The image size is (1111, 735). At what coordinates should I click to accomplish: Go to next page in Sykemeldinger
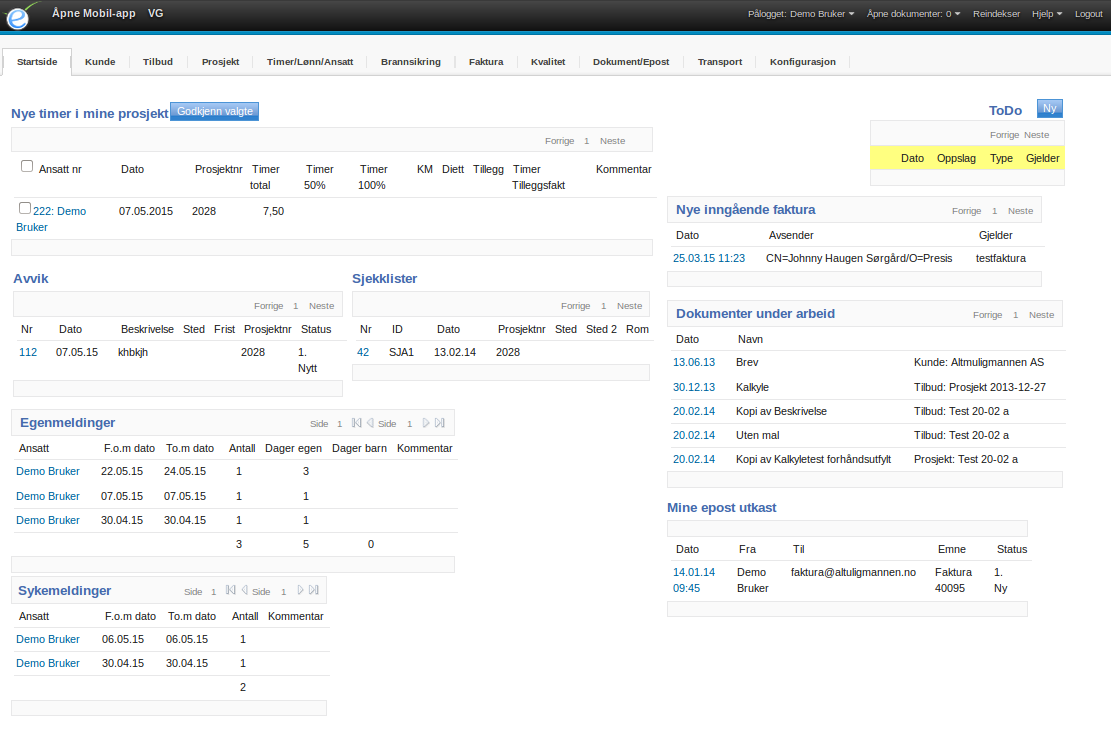[x=300, y=590]
